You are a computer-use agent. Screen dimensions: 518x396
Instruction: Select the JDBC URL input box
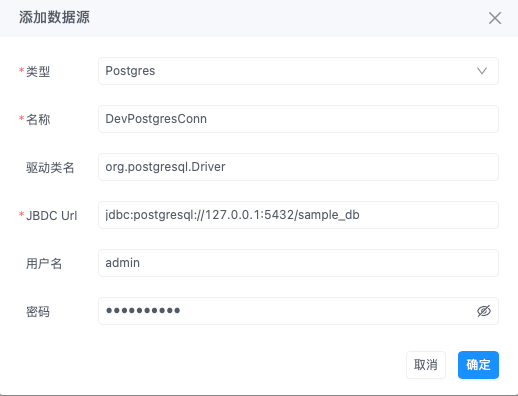(298, 215)
